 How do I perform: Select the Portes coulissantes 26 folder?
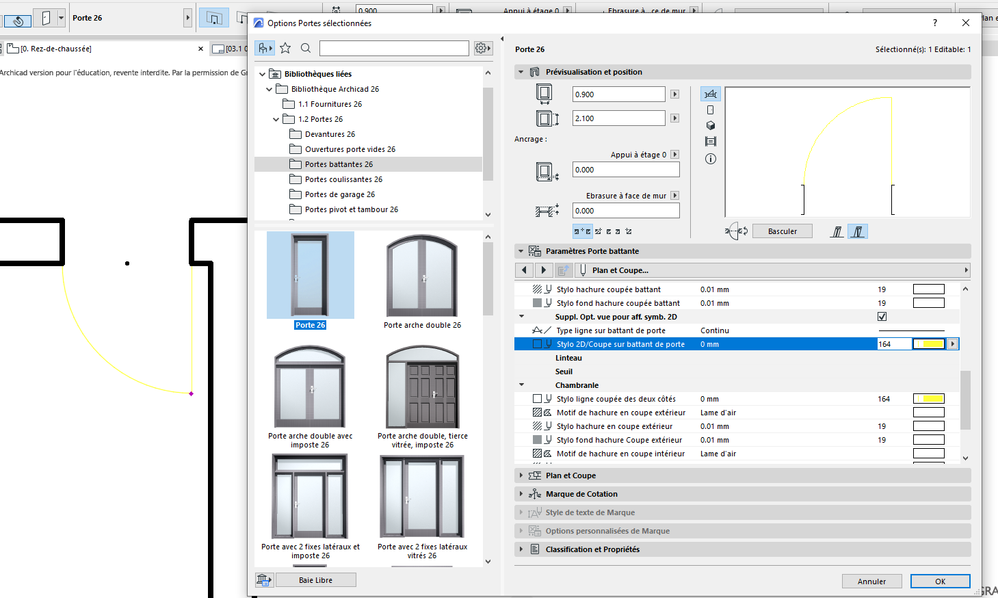click(343, 179)
